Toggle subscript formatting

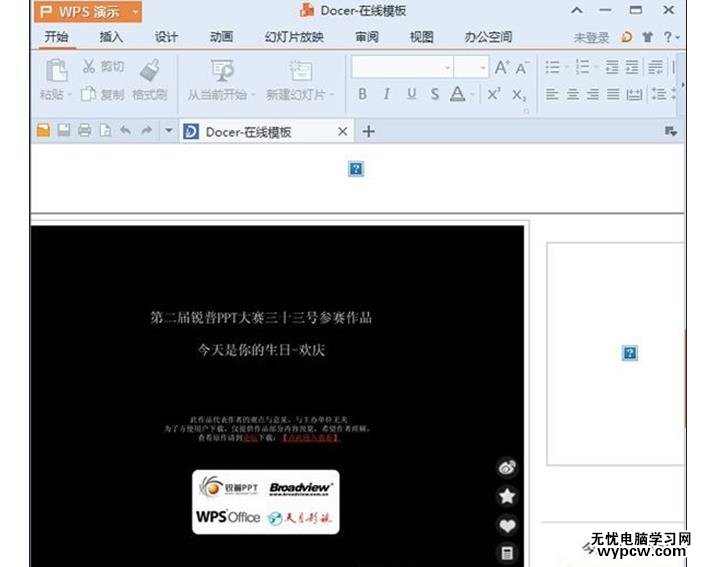pyautogui.click(x=519, y=95)
